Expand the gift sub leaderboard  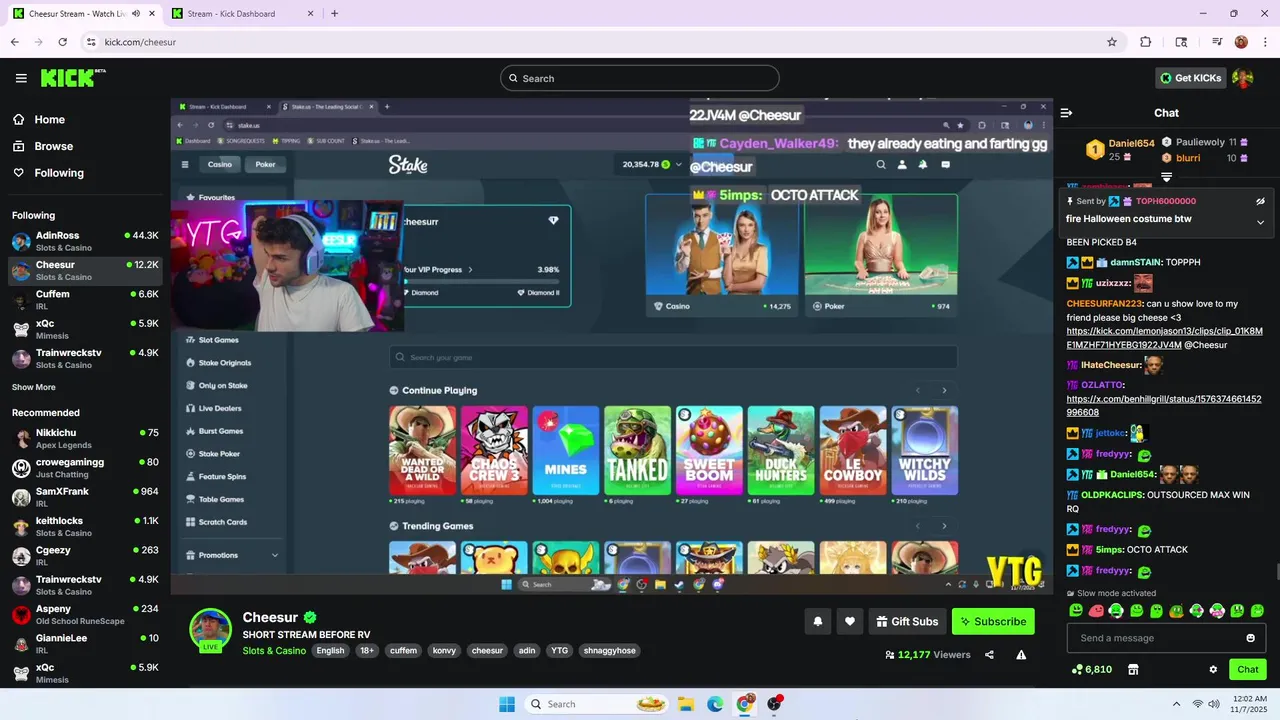[1166, 177]
